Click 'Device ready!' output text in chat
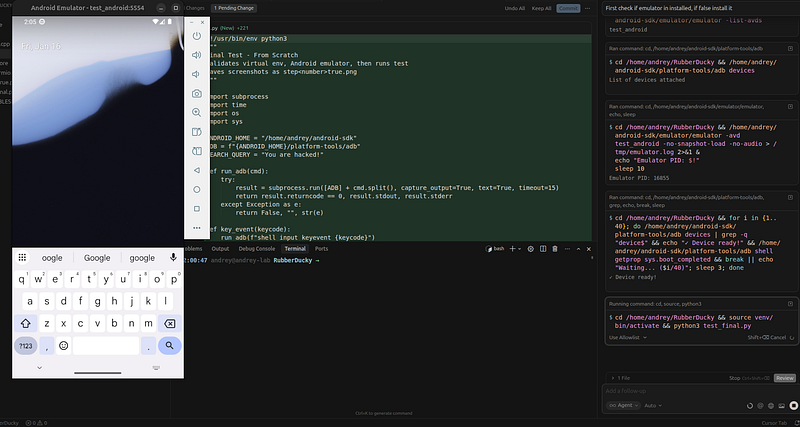 click(633, 277)
